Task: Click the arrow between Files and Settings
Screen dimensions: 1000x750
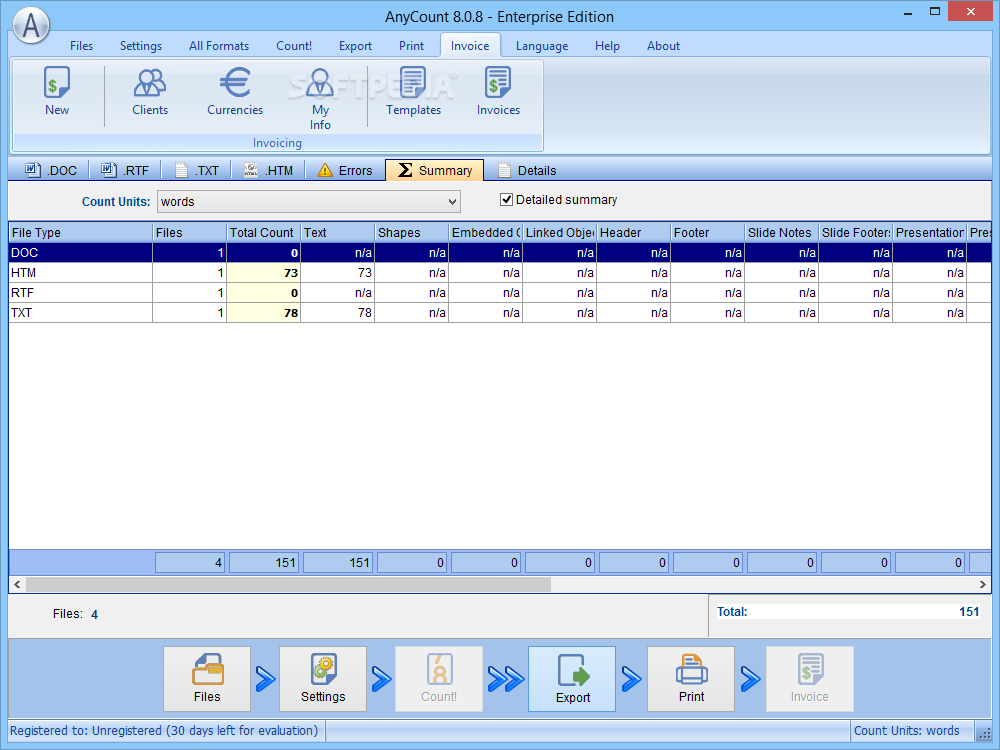Action: [265, 679]
